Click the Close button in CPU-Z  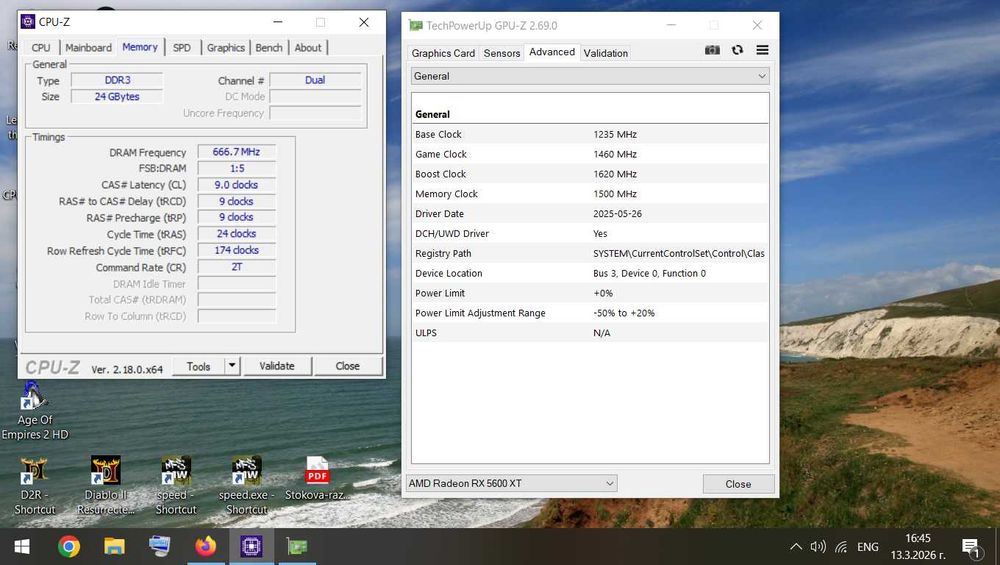coord(348,366)
